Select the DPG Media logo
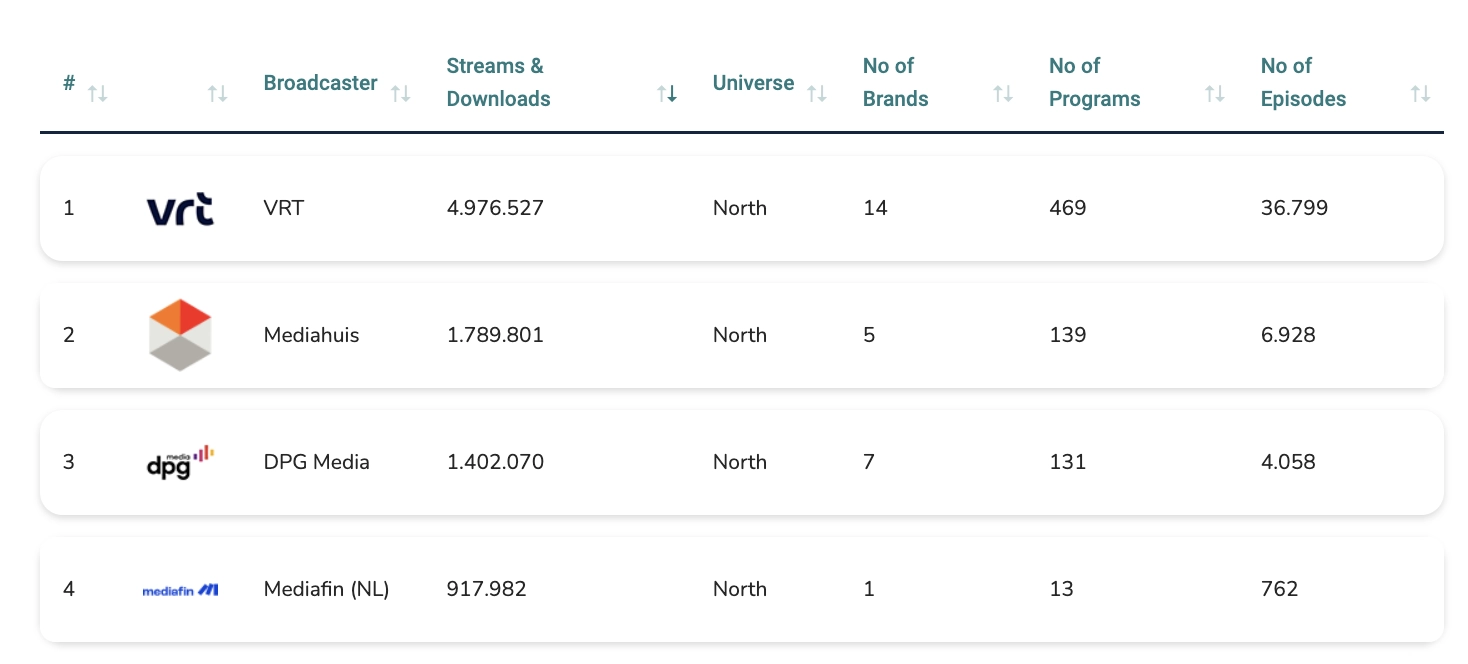This screenshot has height=664, width=1468. click(x=180, y=462)
